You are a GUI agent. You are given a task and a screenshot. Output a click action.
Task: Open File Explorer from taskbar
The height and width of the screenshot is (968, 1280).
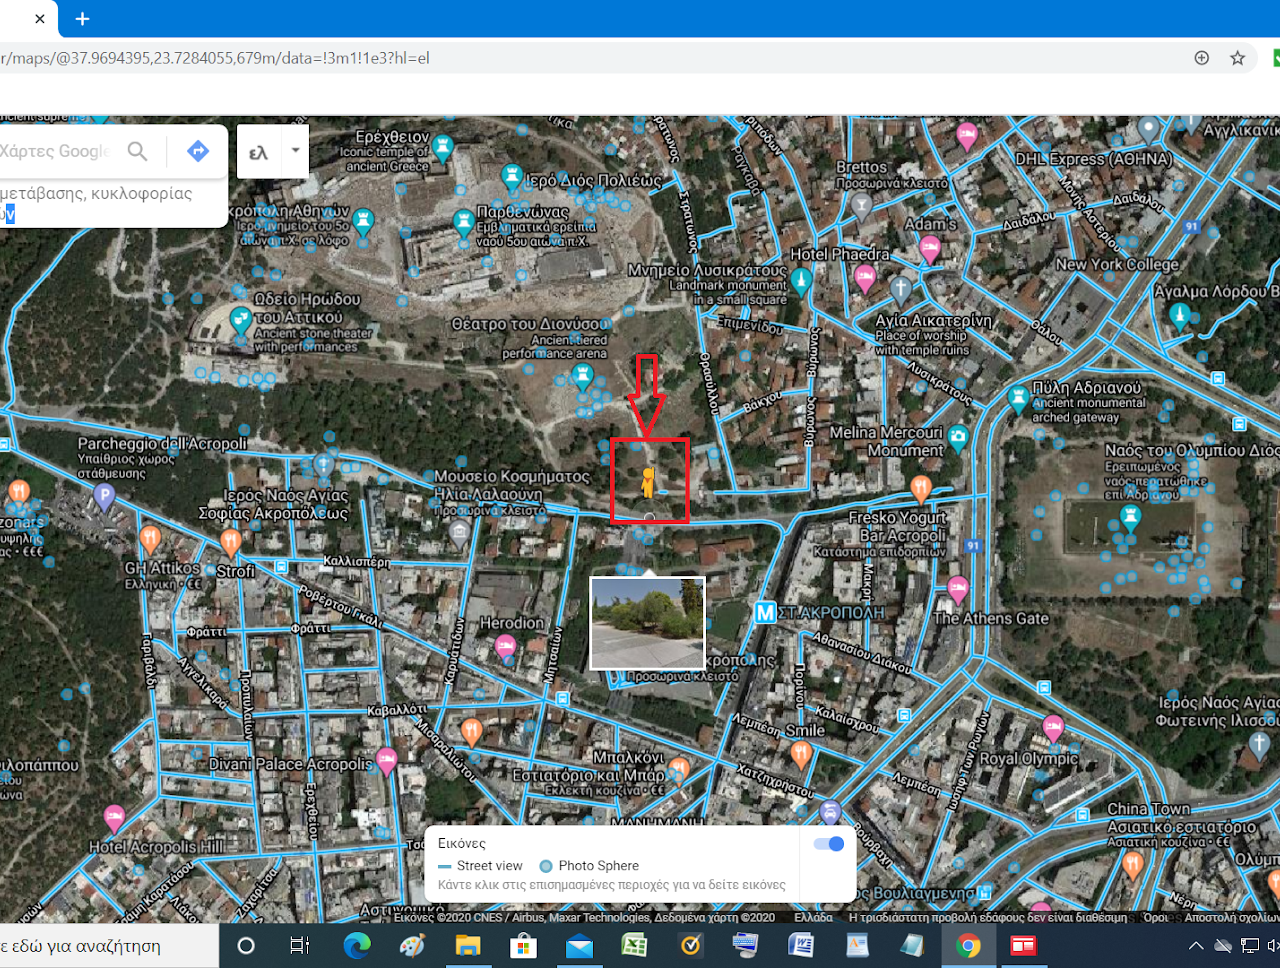(467, 946)
